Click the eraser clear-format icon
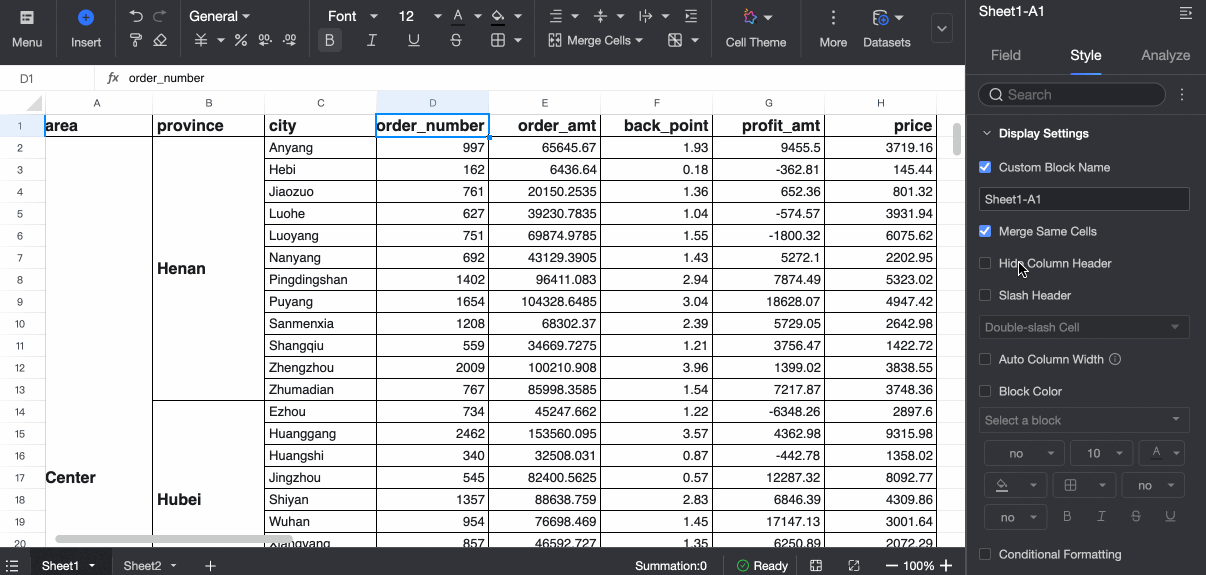Viewport: 1206px width, 575px height. pyautogui.click(x=160, y=40)
